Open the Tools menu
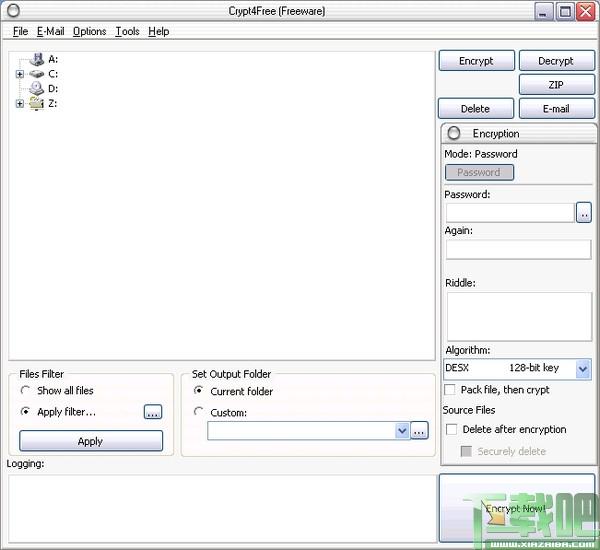The height and width of the screenshot is (550, 600). tap(127, 31)
